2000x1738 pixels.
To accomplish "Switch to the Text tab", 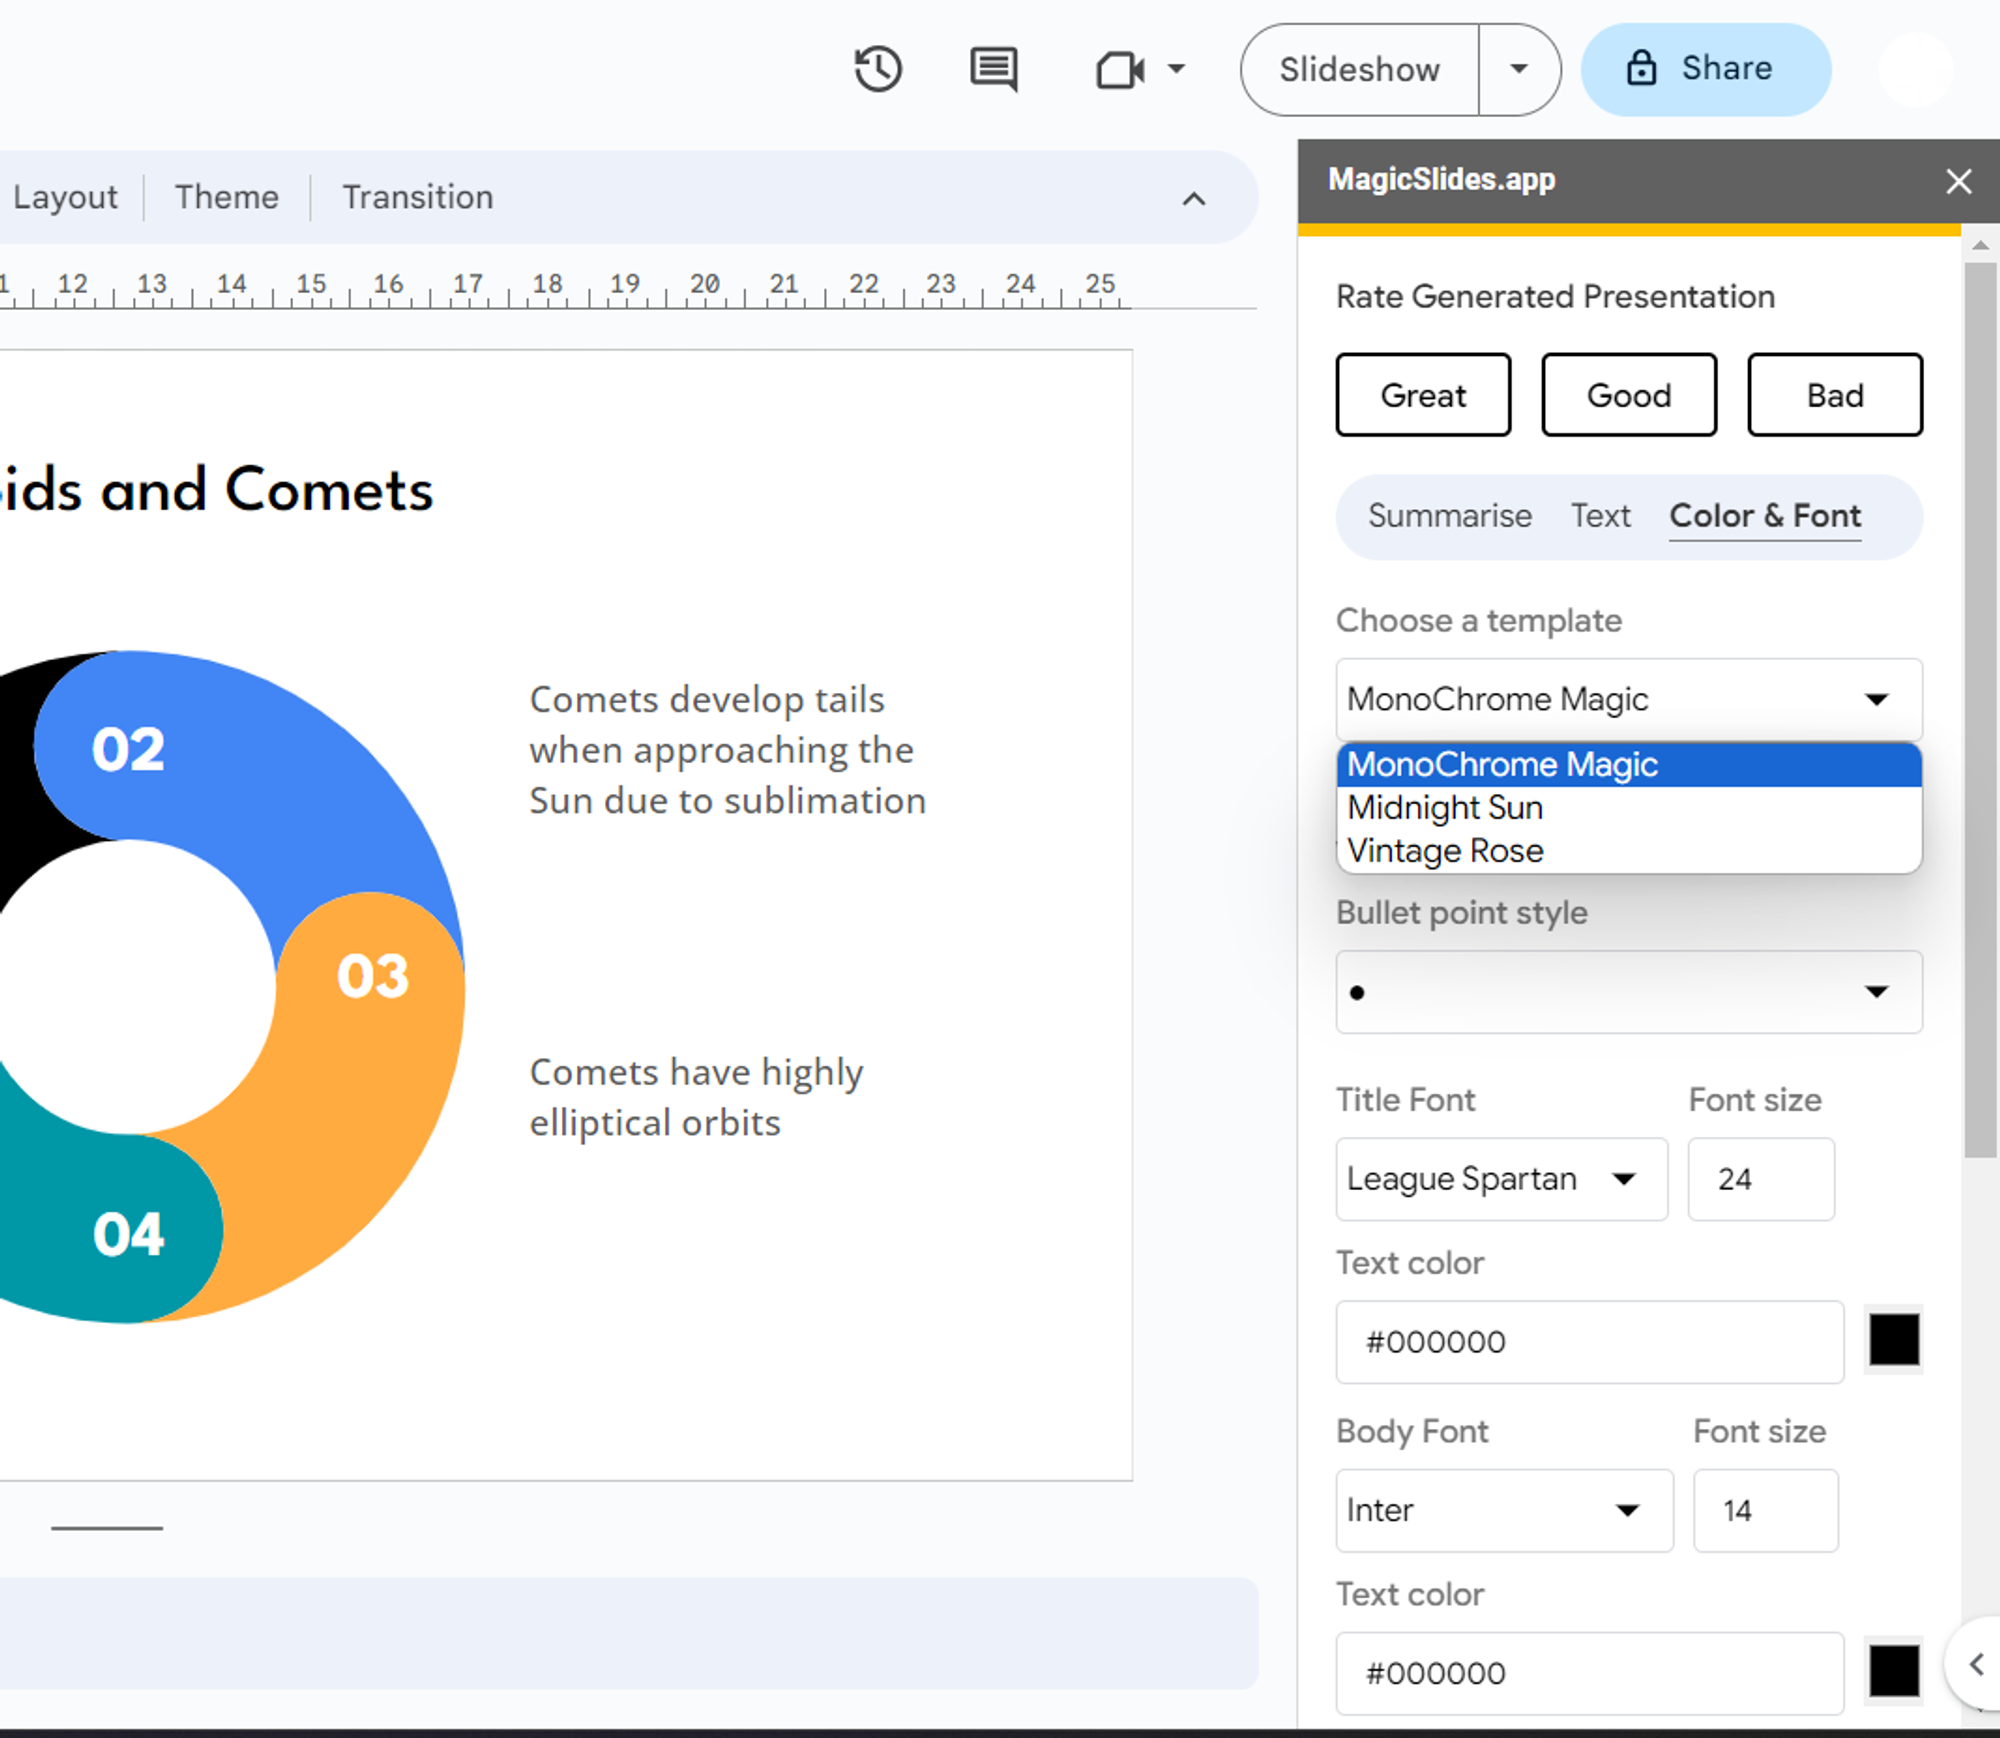I will [1600, 516].
